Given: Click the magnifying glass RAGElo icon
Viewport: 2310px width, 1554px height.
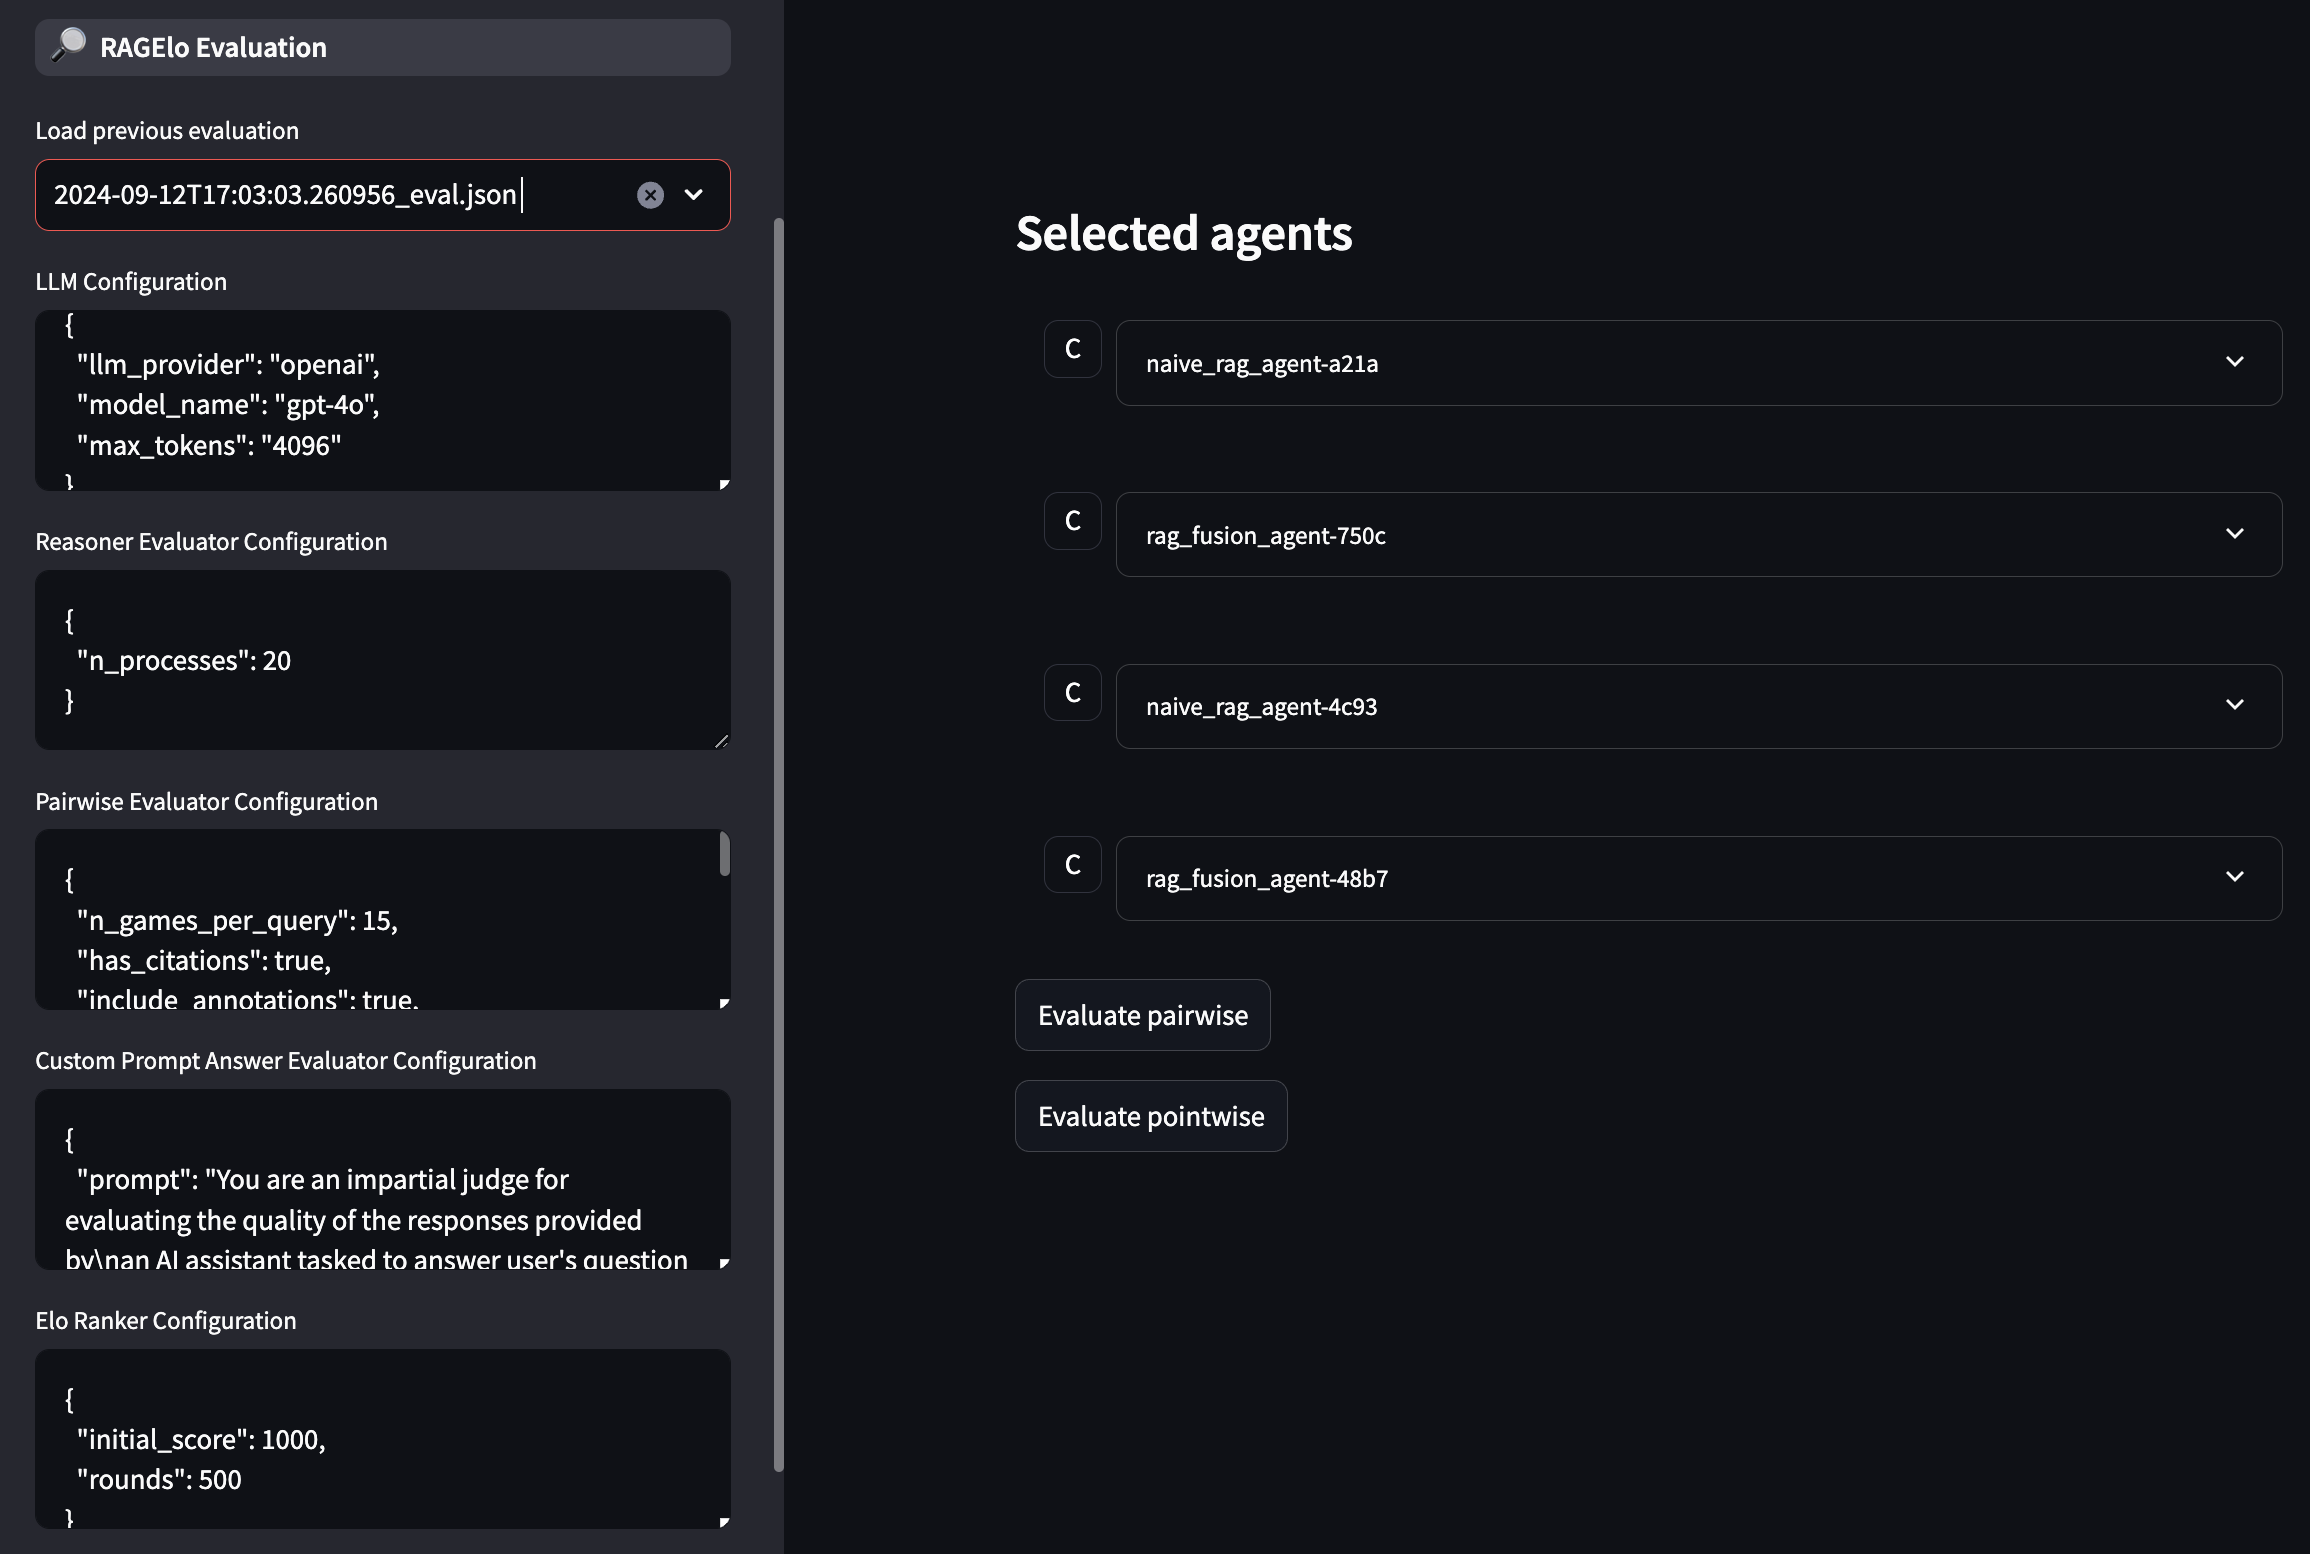Looking at the screenshot, I should coord(69,45).
